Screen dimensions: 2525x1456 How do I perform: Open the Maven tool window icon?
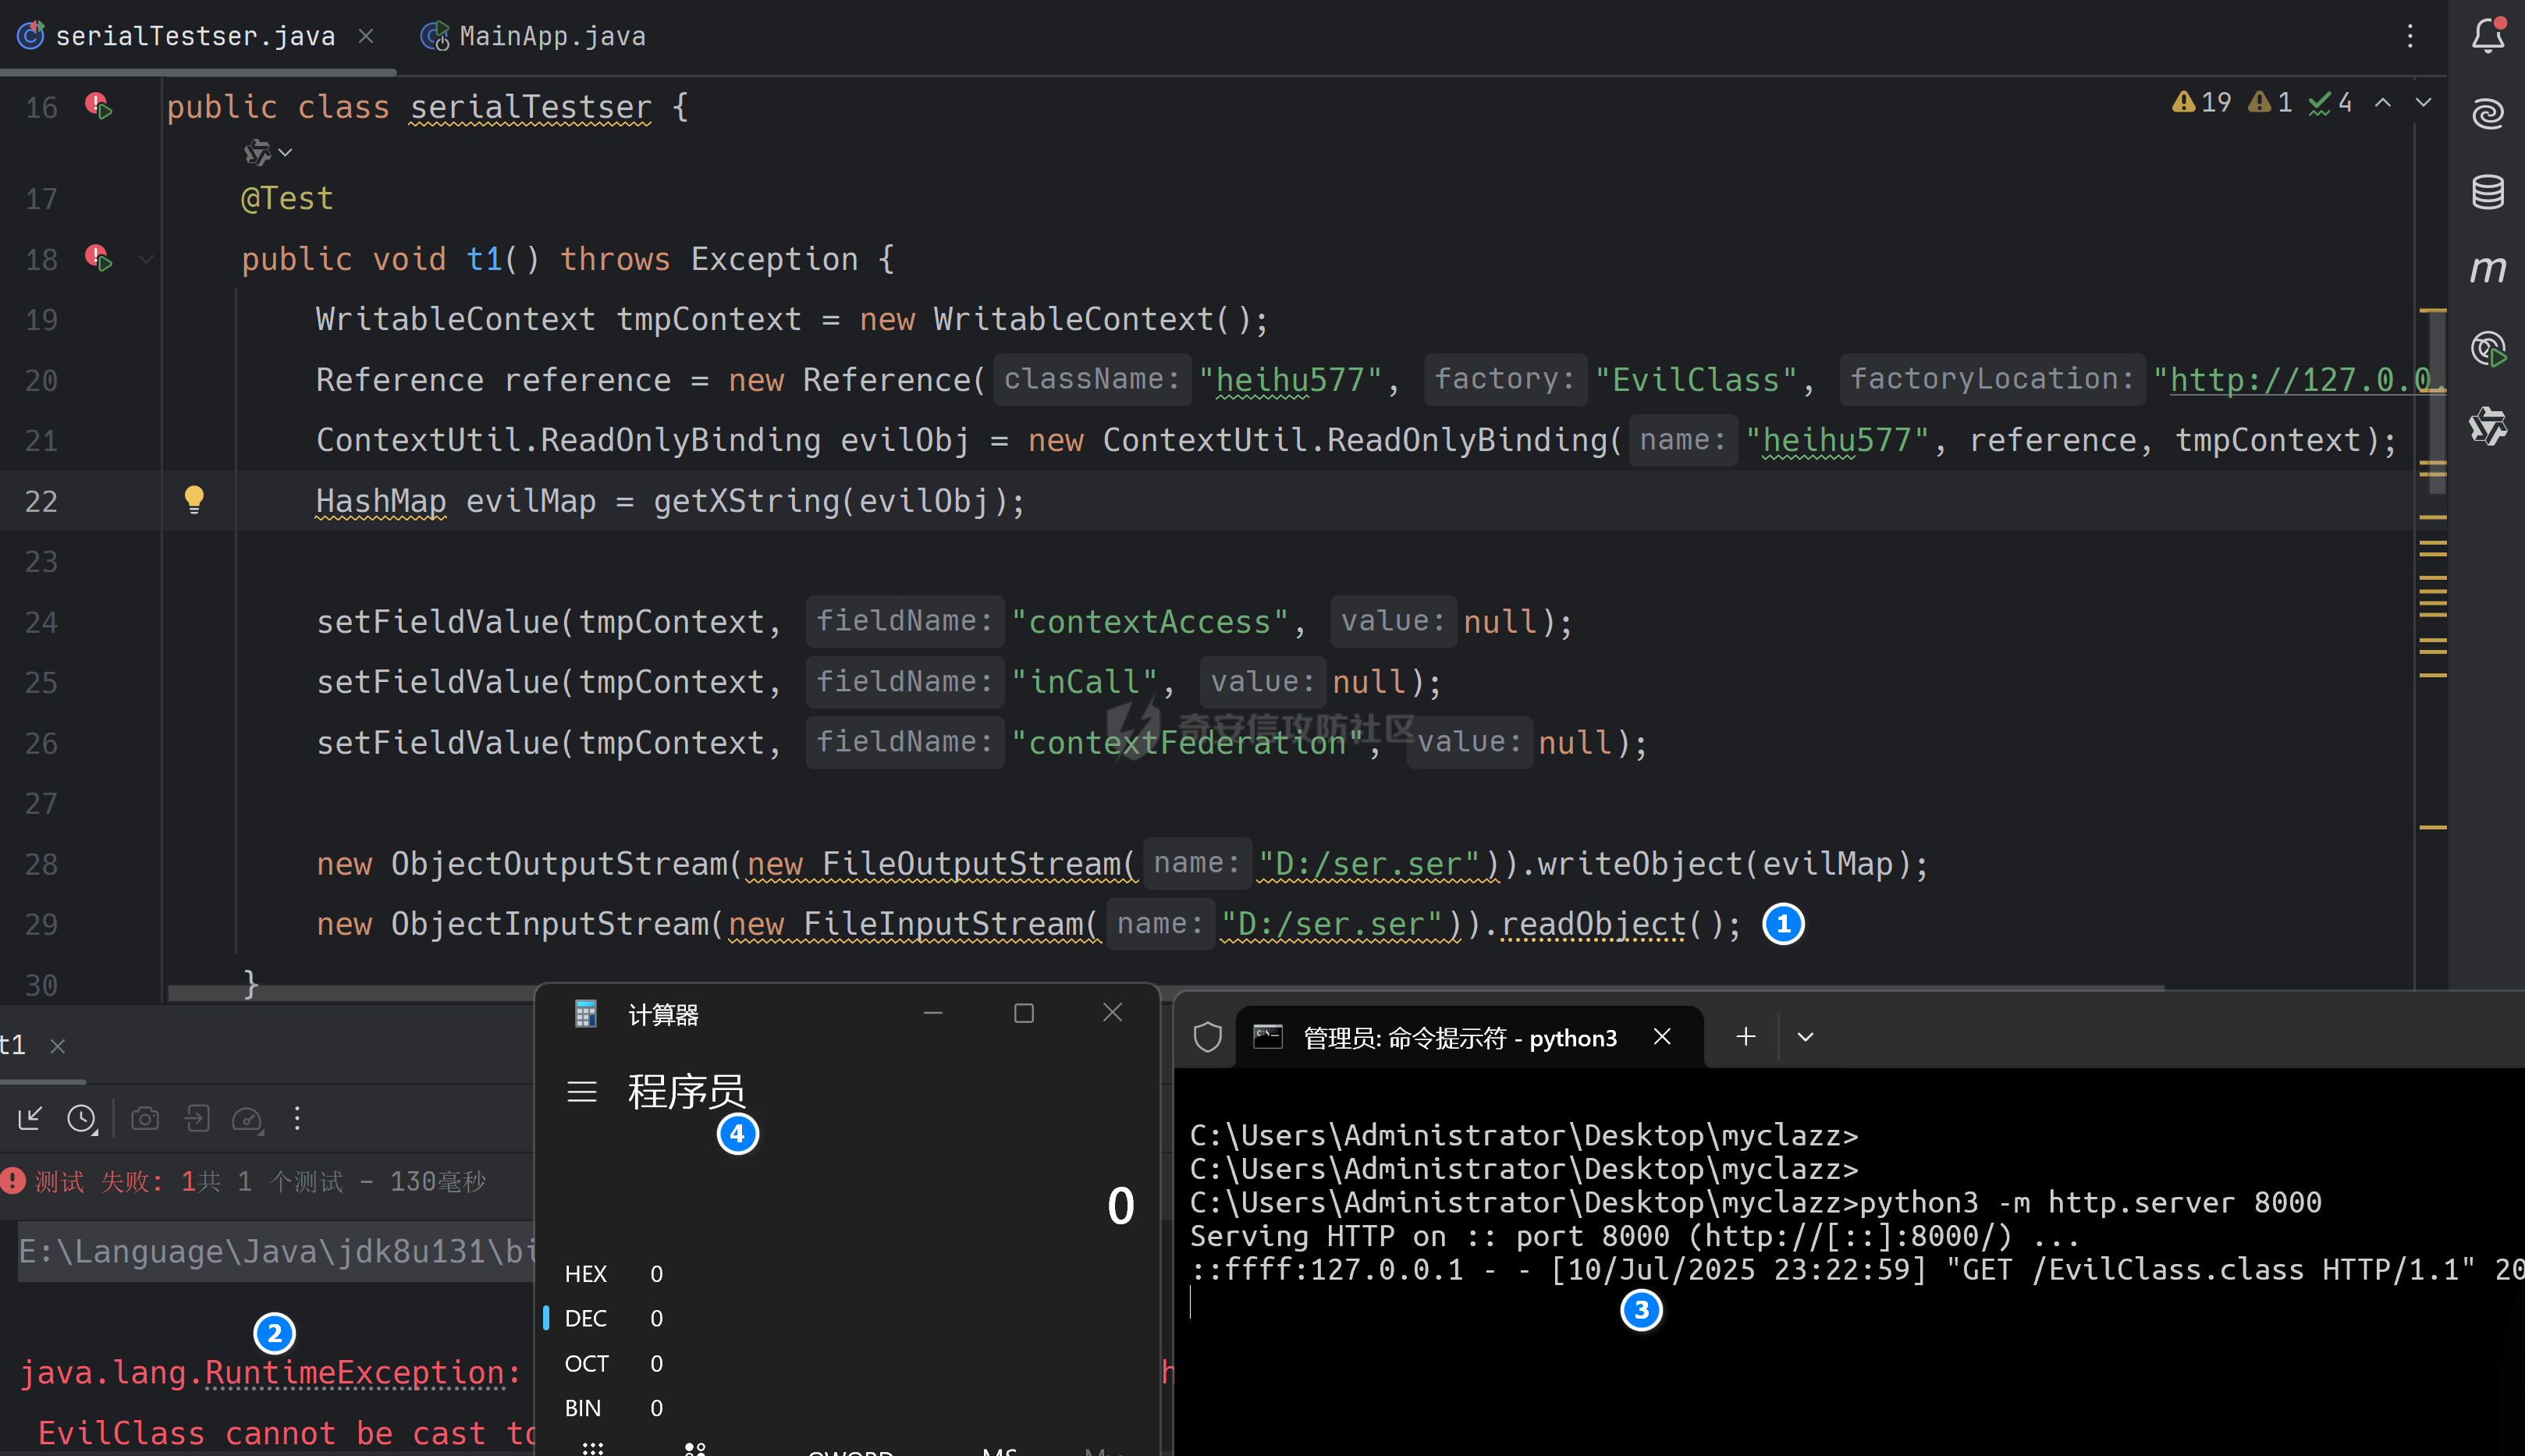click(x=2487, y=270)
